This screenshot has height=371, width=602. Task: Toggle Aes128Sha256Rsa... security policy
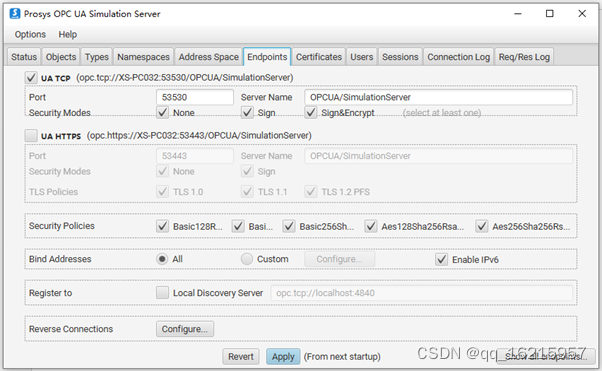[x=370, y=226]
